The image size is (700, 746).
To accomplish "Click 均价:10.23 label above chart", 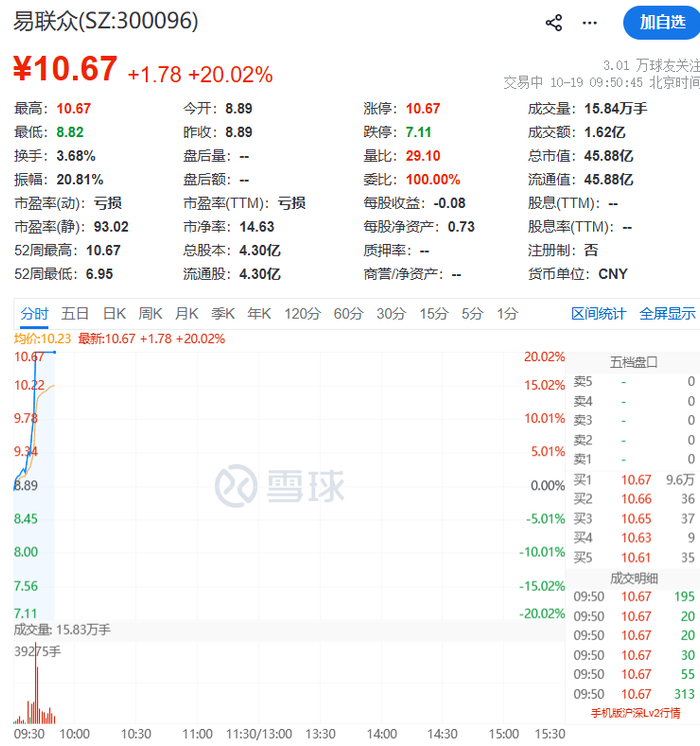I will tap(42, 339).
